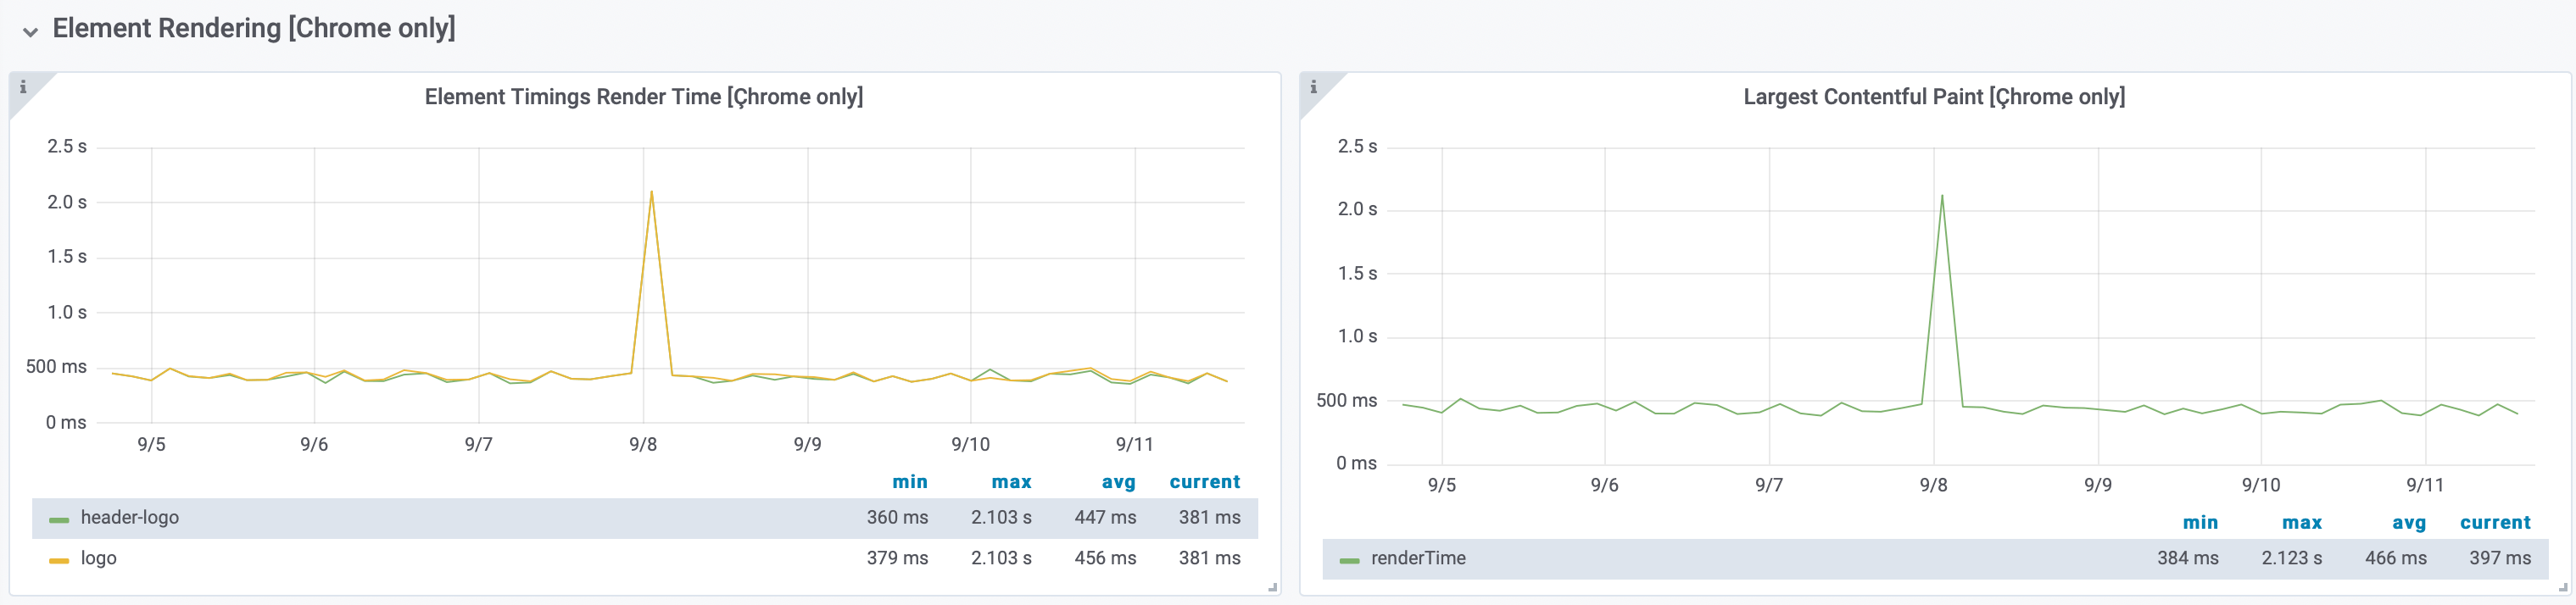Screen dimensions: 2576x605
Task: Sort Element Timings legend by max
Action: point(1011,482)
